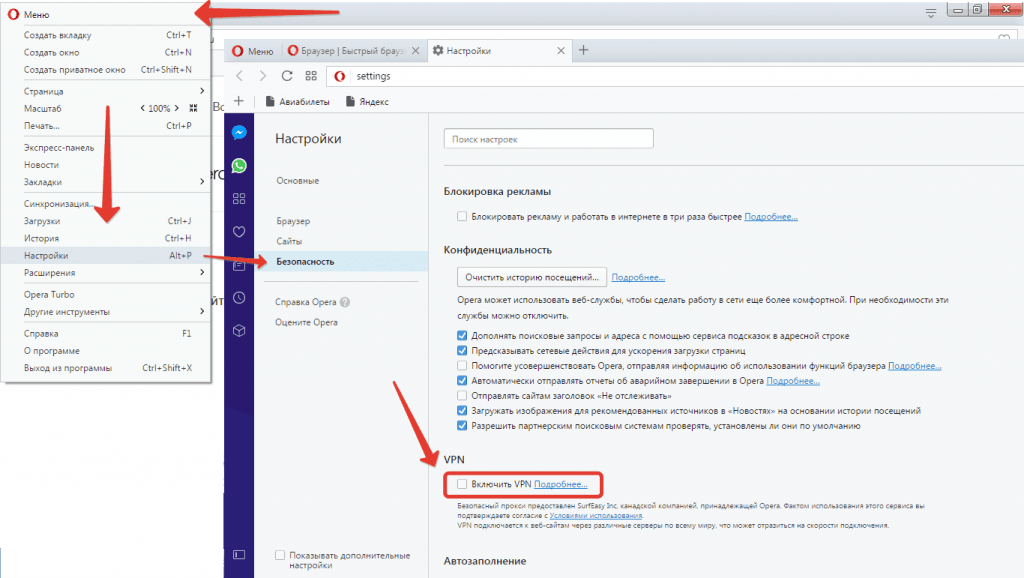The height and width of the screenshot is (578, 1024).
Task: Open Speed Dial from toolbar grid icon
Action: [311, 76]
